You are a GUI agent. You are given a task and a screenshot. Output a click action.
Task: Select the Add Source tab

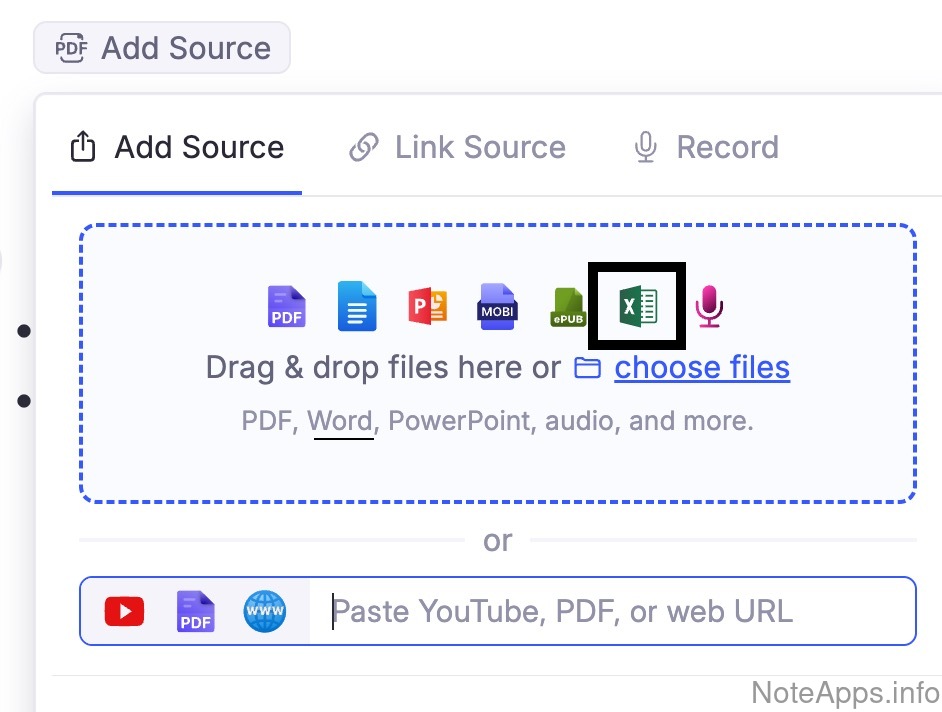[x=177, y=147]
